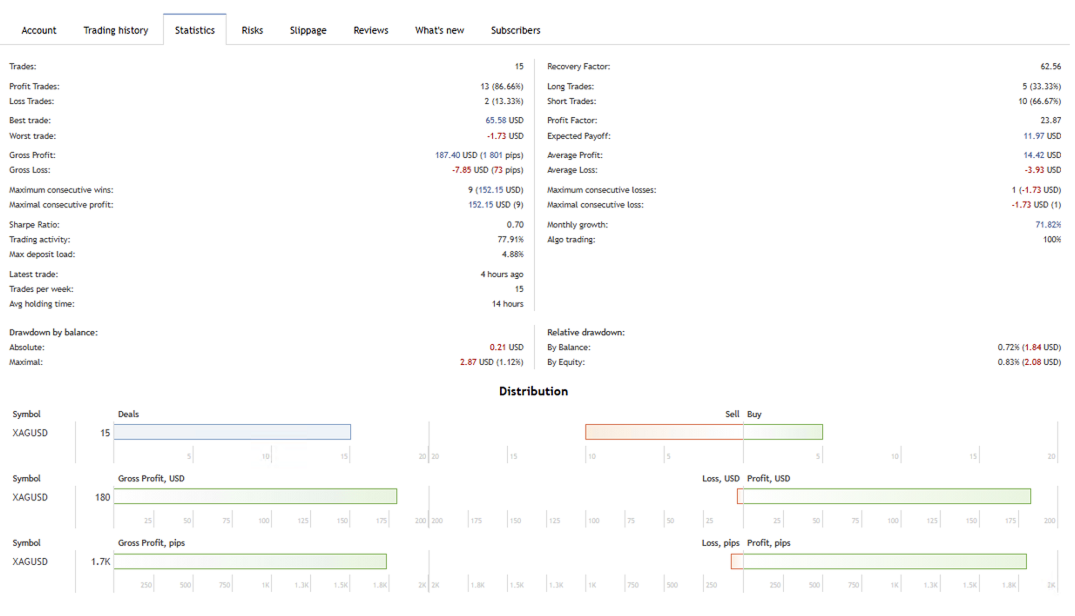Click the left Gross Profit, USD bar
The height and width of the screenshot is (616, 1075).
point(255,497)
